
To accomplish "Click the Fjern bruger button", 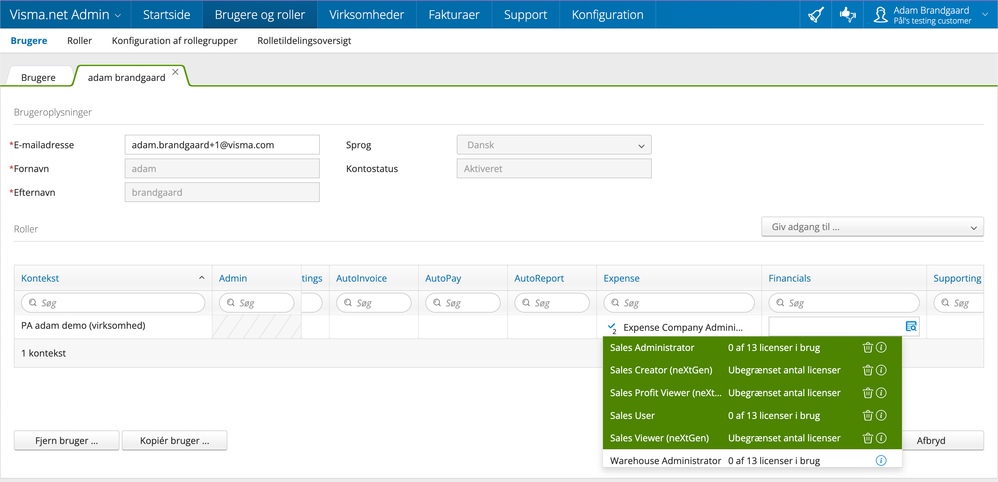I will point(66,441).
